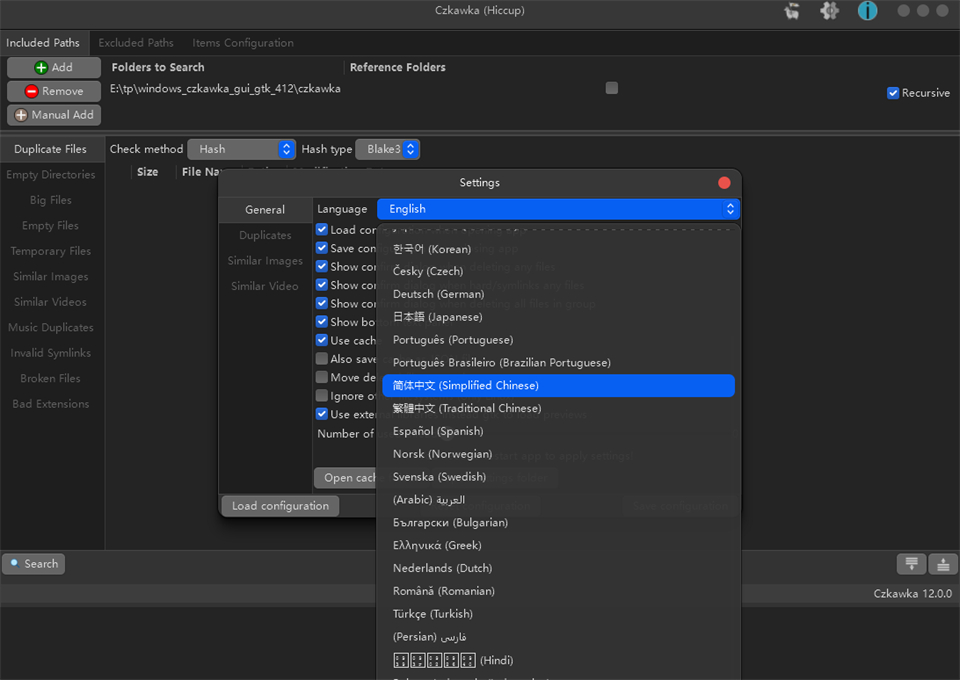This screenshot has width=960, height=680.
Task: Select Big Files in sidebar
Action: pos(51,200)
